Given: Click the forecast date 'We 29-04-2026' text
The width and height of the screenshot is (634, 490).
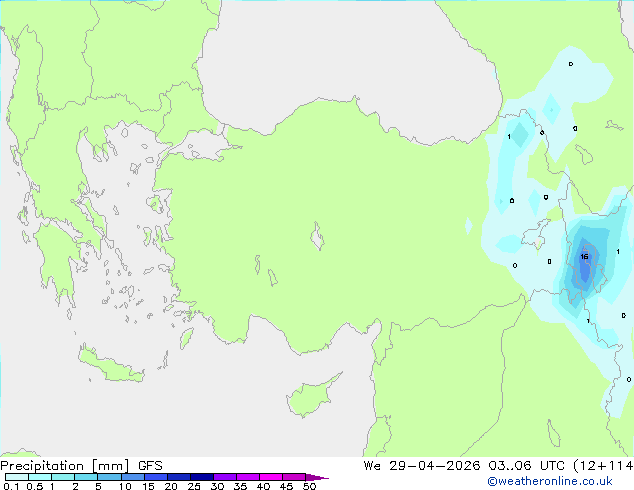Looking at the screenshot, I should (x=422, y=465).
